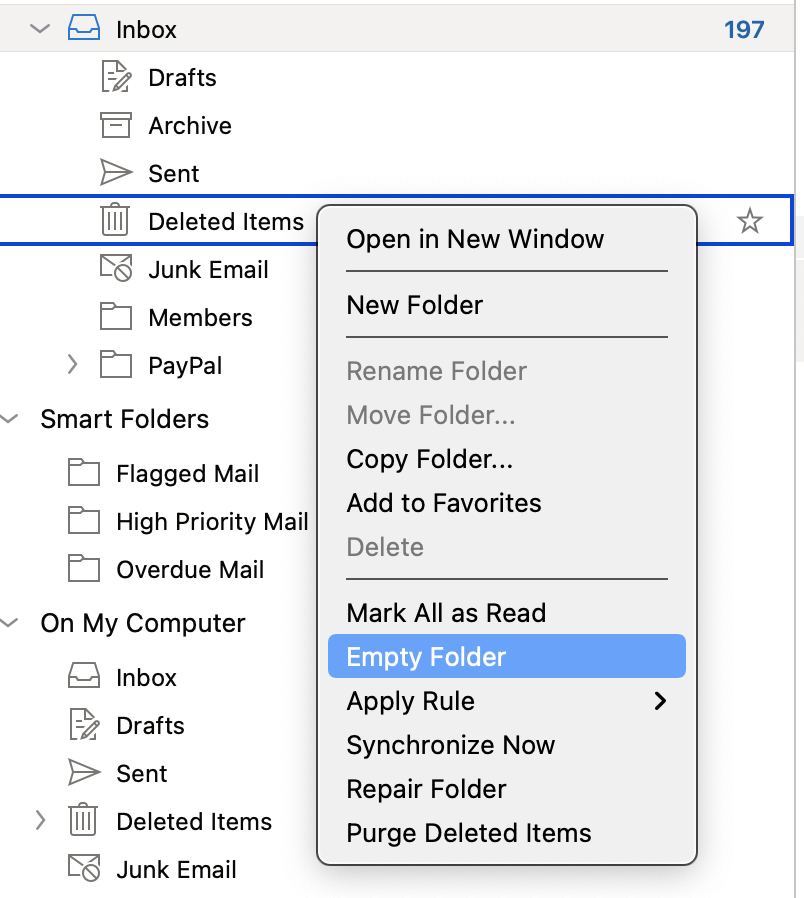Click the greyed Move Folder... entry
The image size is (804, 898).
click(x=431, y=415)
